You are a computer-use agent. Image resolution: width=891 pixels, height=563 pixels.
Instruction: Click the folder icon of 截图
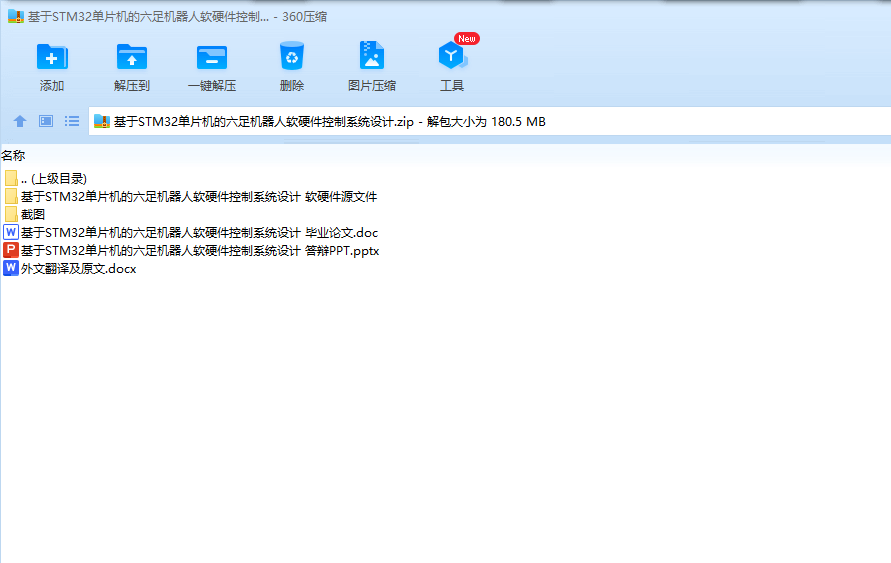click(x=11, y=214)
